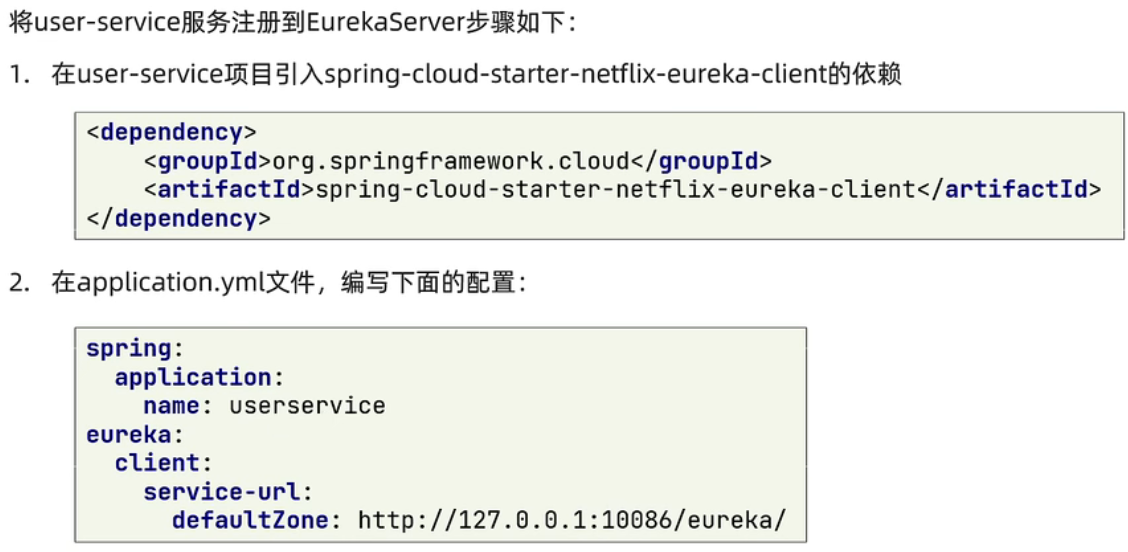Click the client key in YAML
1128x552 pixels.
(157, 463)
